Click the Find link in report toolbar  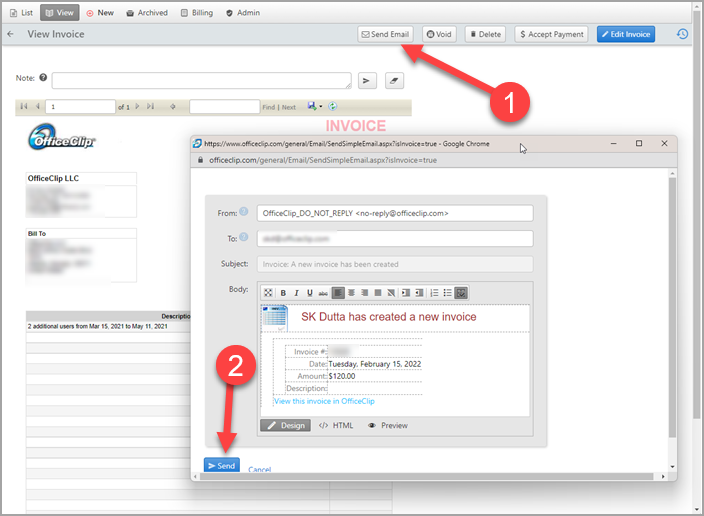(x=268, y=107)
